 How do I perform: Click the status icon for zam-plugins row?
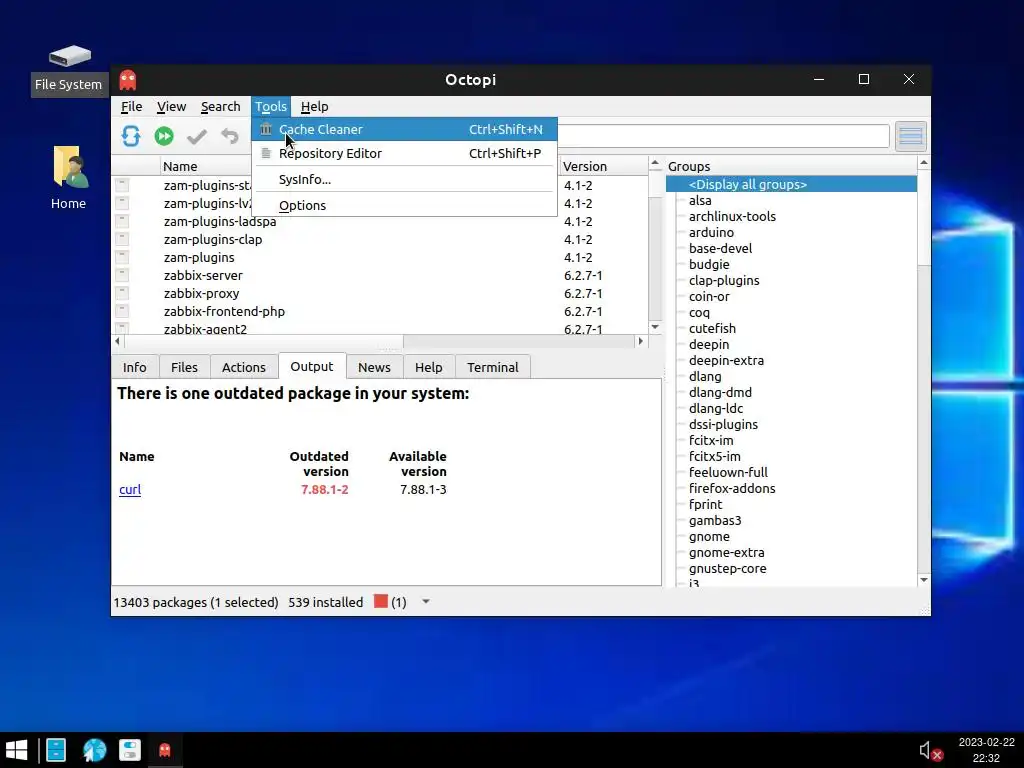point(122,257)
